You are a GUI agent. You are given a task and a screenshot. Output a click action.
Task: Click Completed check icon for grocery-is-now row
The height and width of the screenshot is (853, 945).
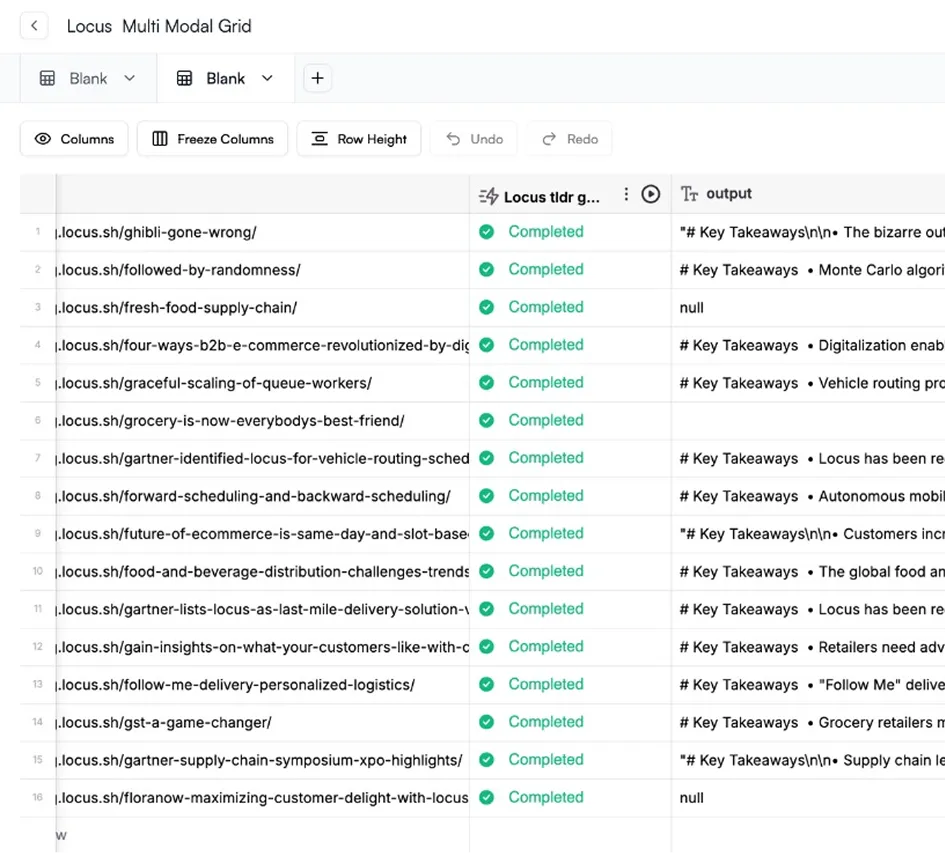coord(486,420)
